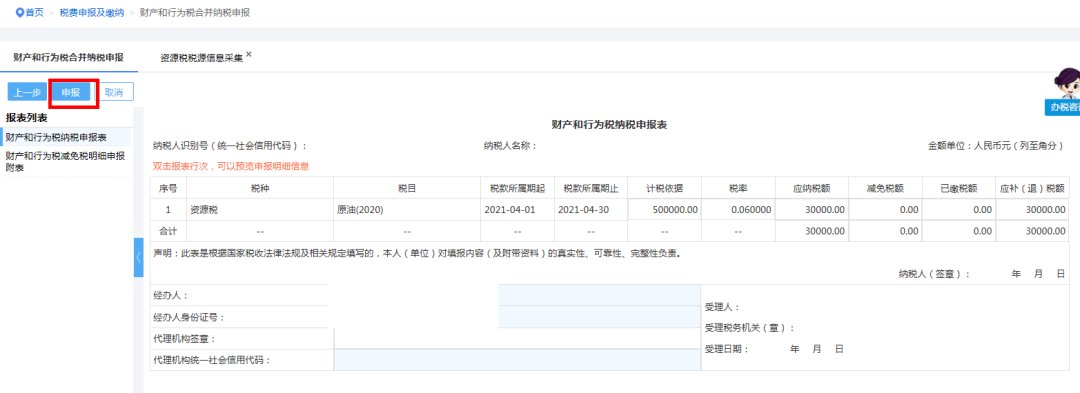Switch to 资源税税源信息采集 tab
The height and width of the screenshot is (393, 1080).
click(201, 59)
